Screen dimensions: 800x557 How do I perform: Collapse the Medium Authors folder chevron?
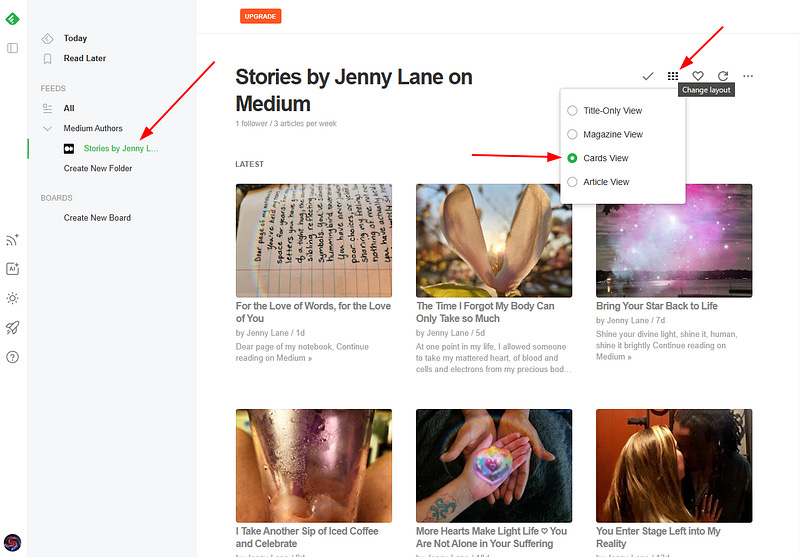pyautogui.click(x=47, y=129)
